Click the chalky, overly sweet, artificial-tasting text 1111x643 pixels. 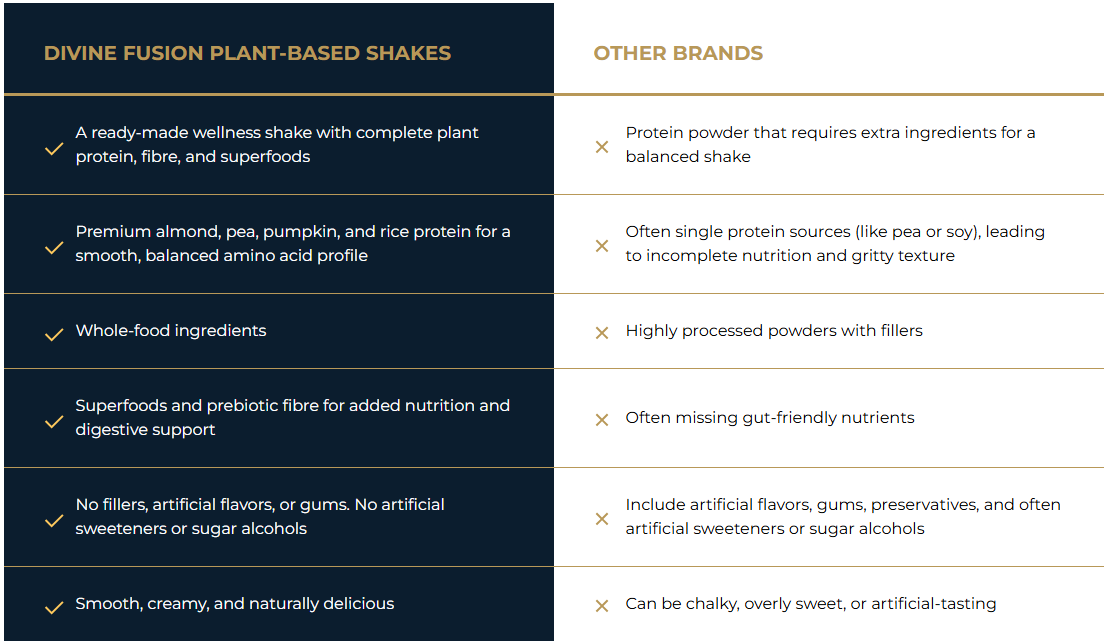tap(811, 604)
